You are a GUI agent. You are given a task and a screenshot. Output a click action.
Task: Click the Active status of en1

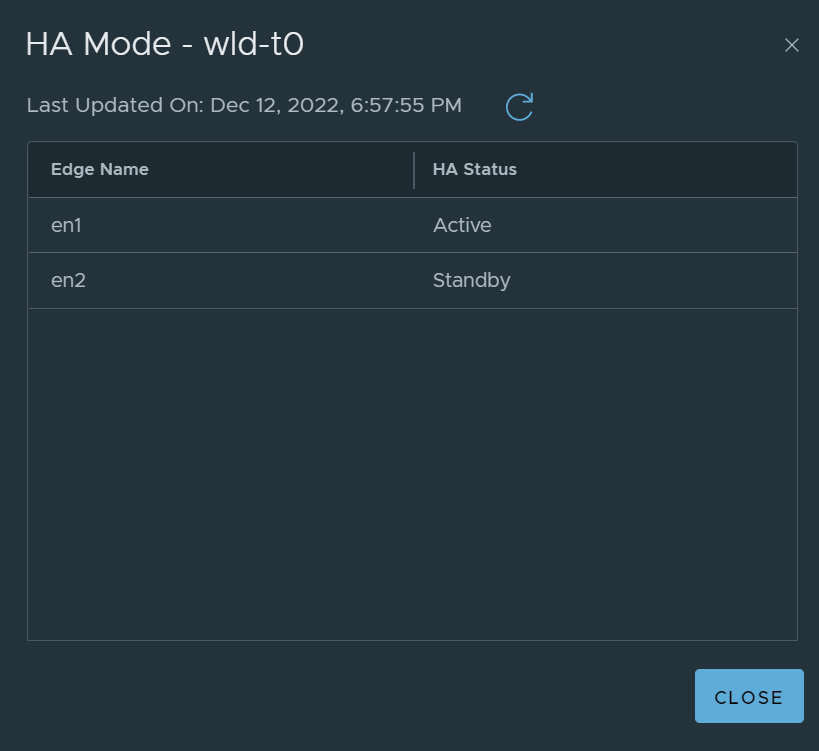[462, 226]
